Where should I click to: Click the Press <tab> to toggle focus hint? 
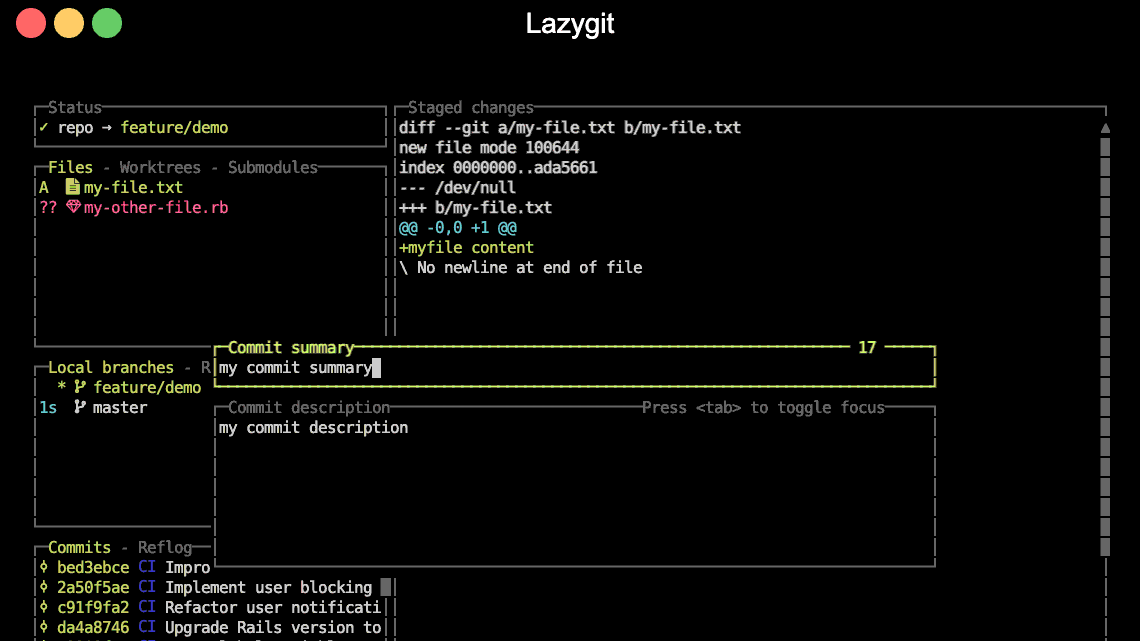(x=763, y=407)
